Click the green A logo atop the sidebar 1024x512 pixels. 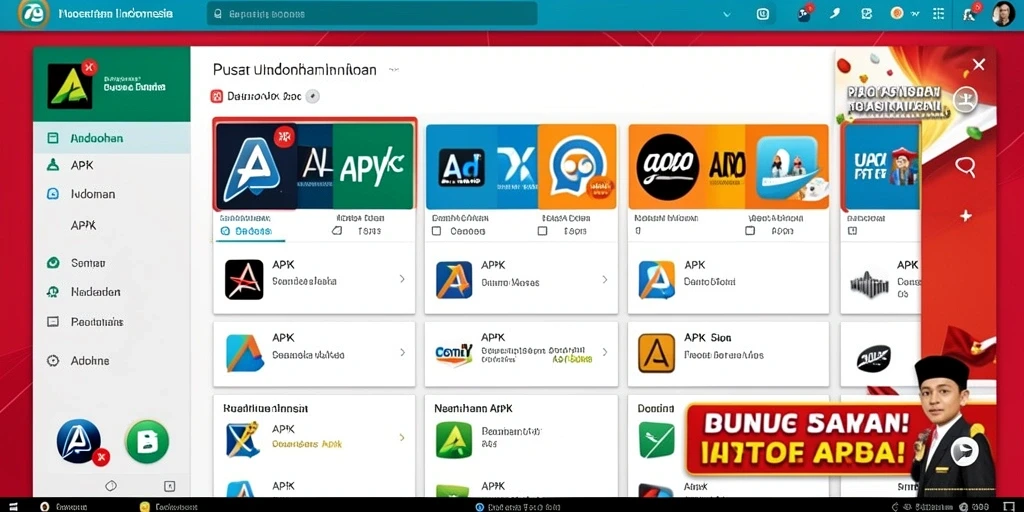[x=69, y=86]
